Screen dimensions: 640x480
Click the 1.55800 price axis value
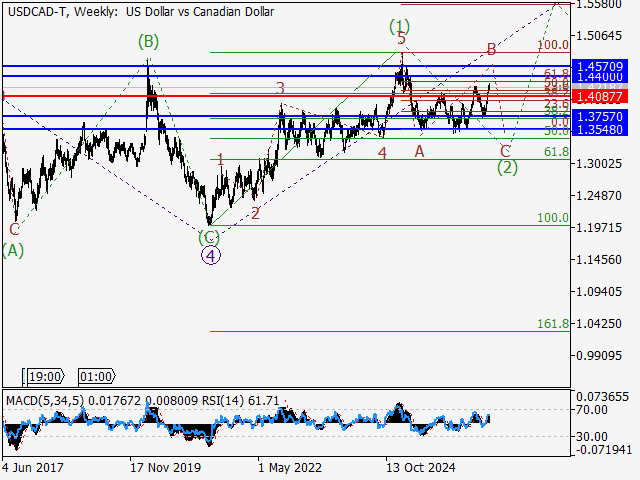tap(599, 4)
